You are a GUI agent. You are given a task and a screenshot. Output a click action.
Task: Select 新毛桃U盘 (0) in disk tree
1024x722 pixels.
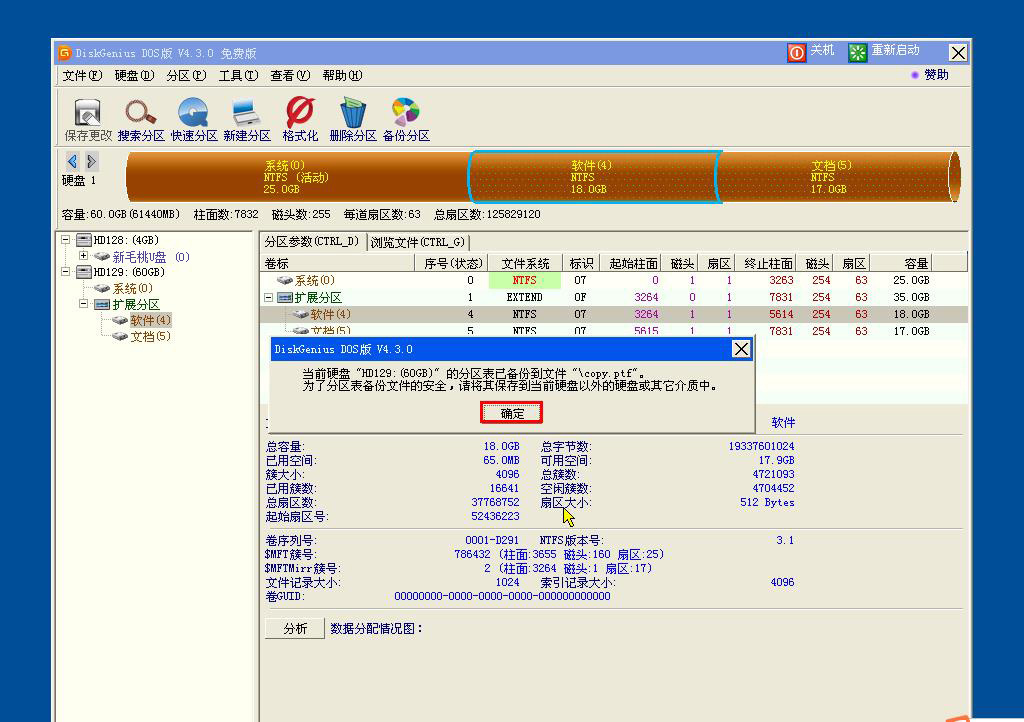151,257
